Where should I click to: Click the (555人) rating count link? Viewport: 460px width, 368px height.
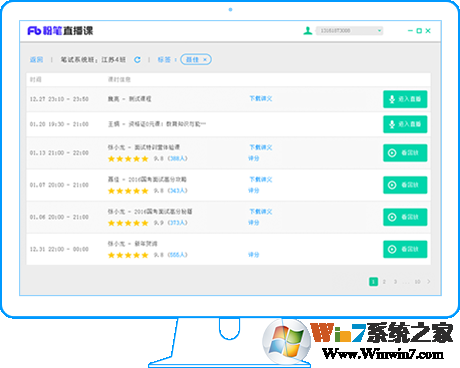point(177,255)
